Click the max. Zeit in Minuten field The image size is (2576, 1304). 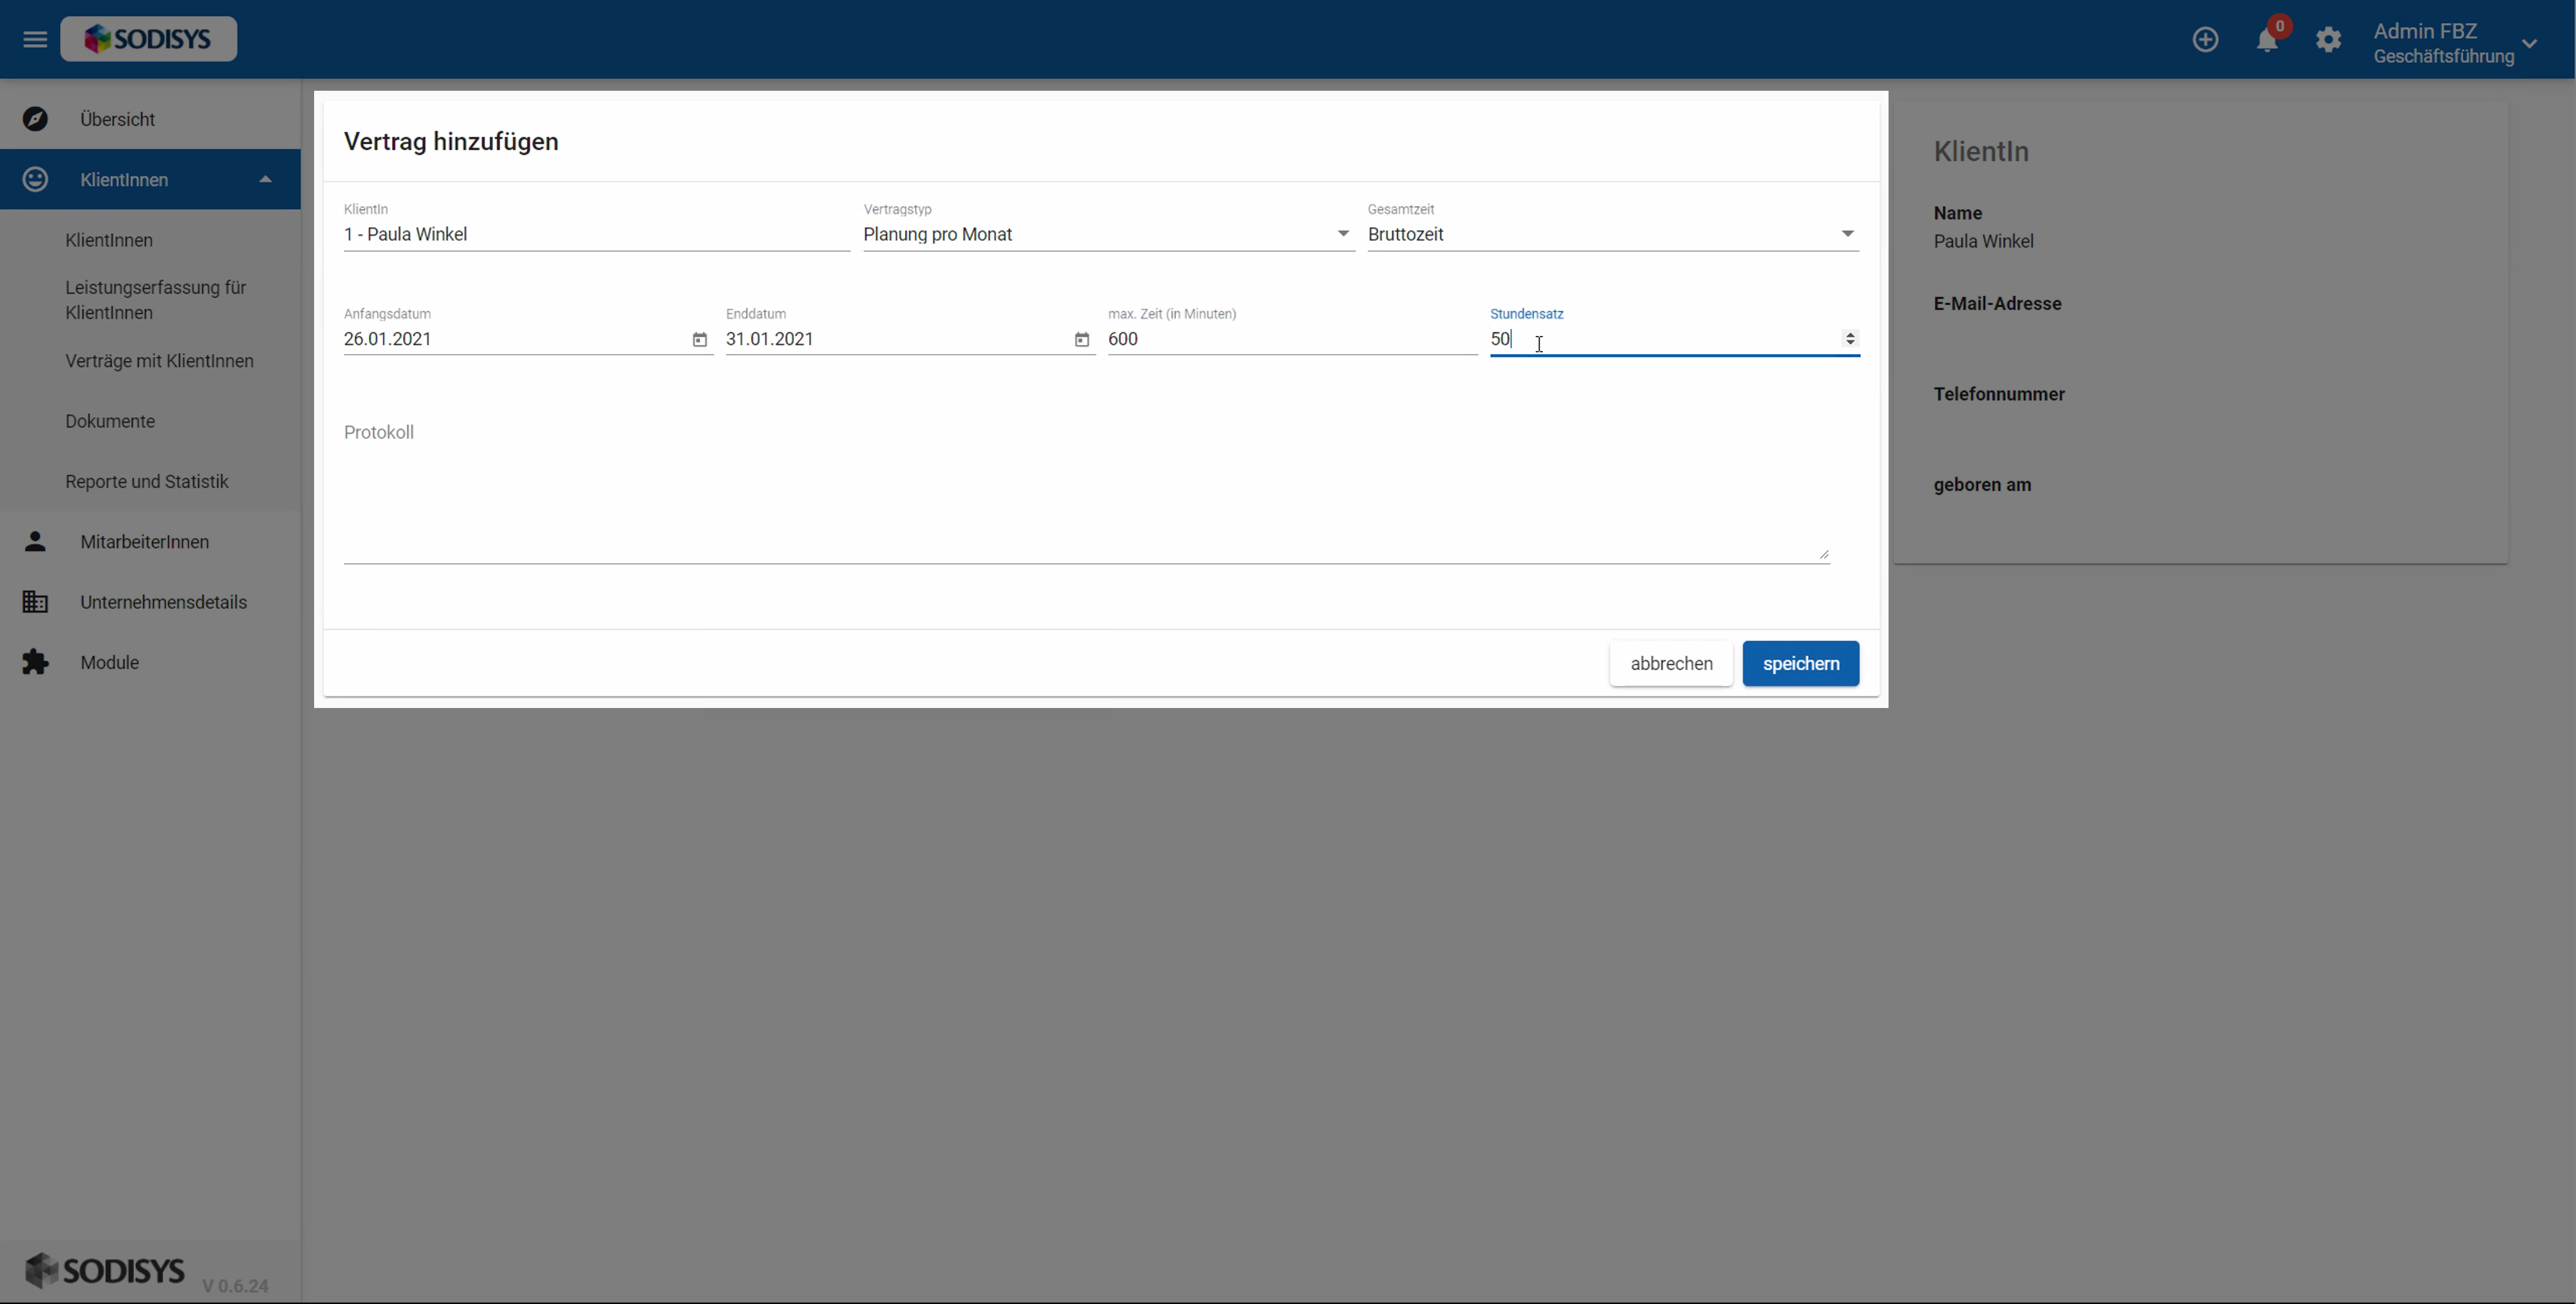coord(1292,339)
